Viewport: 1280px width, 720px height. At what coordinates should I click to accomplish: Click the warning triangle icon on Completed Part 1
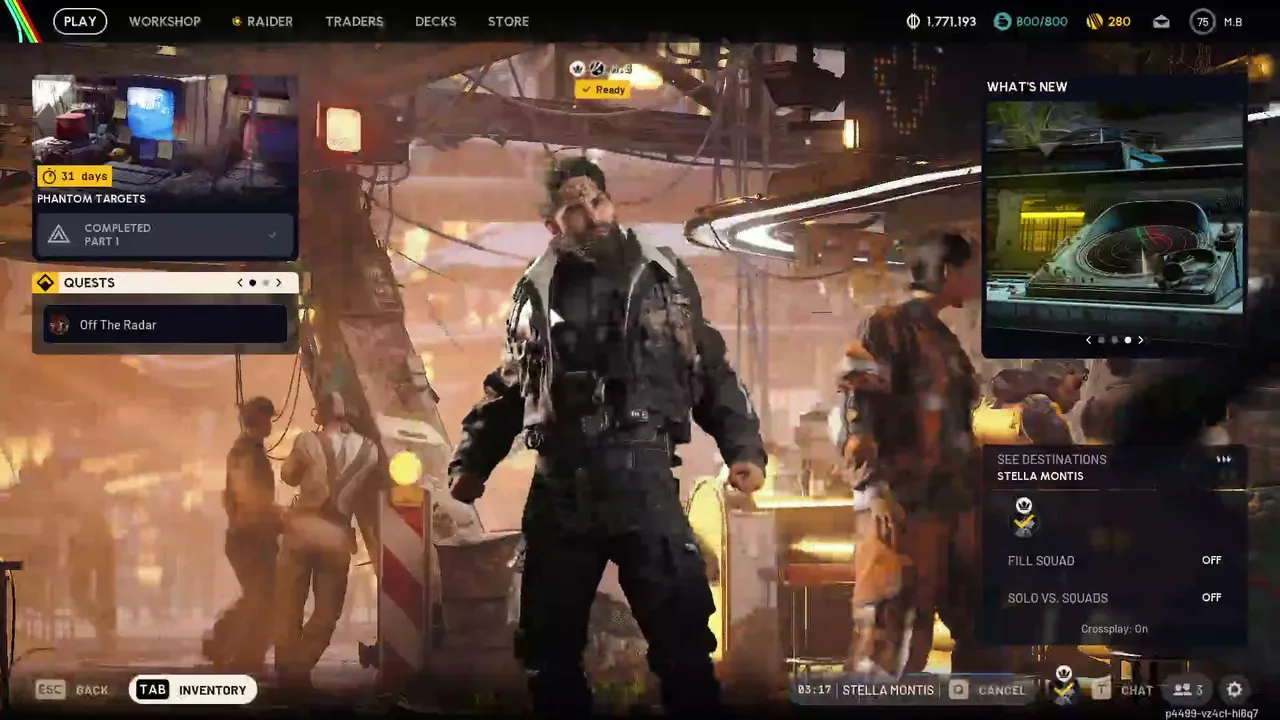click(x=59, y=235)
